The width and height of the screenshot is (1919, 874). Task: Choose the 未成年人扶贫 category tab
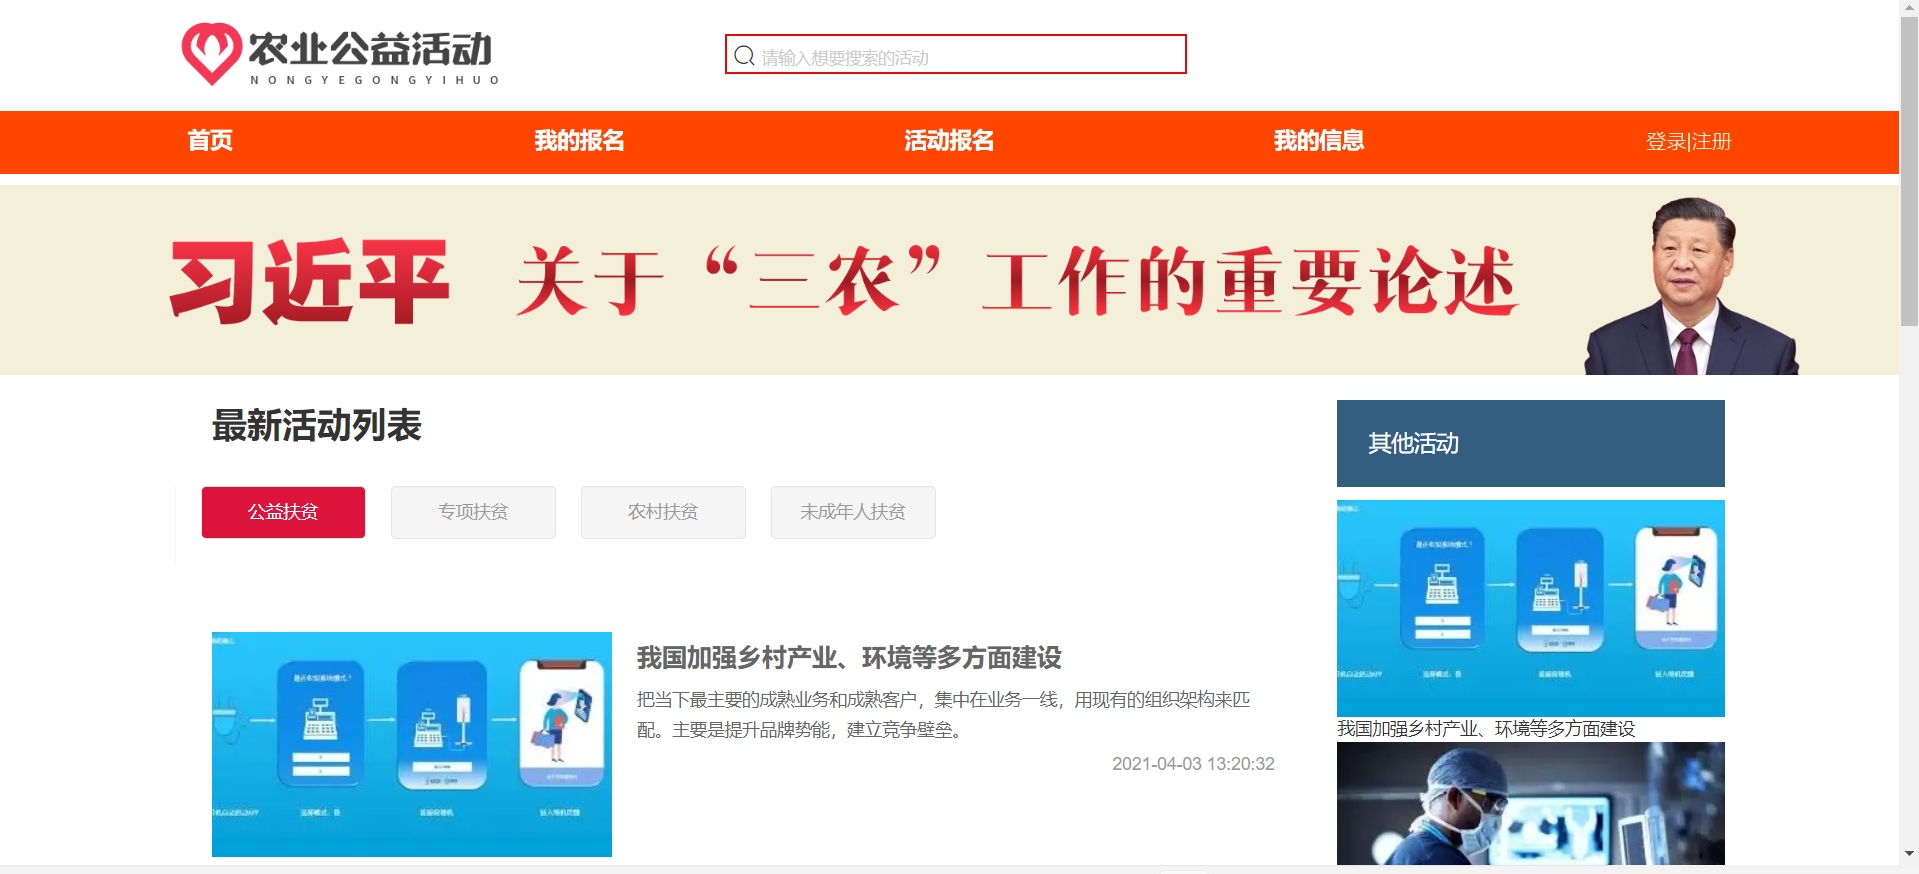(x=853, y=512)
